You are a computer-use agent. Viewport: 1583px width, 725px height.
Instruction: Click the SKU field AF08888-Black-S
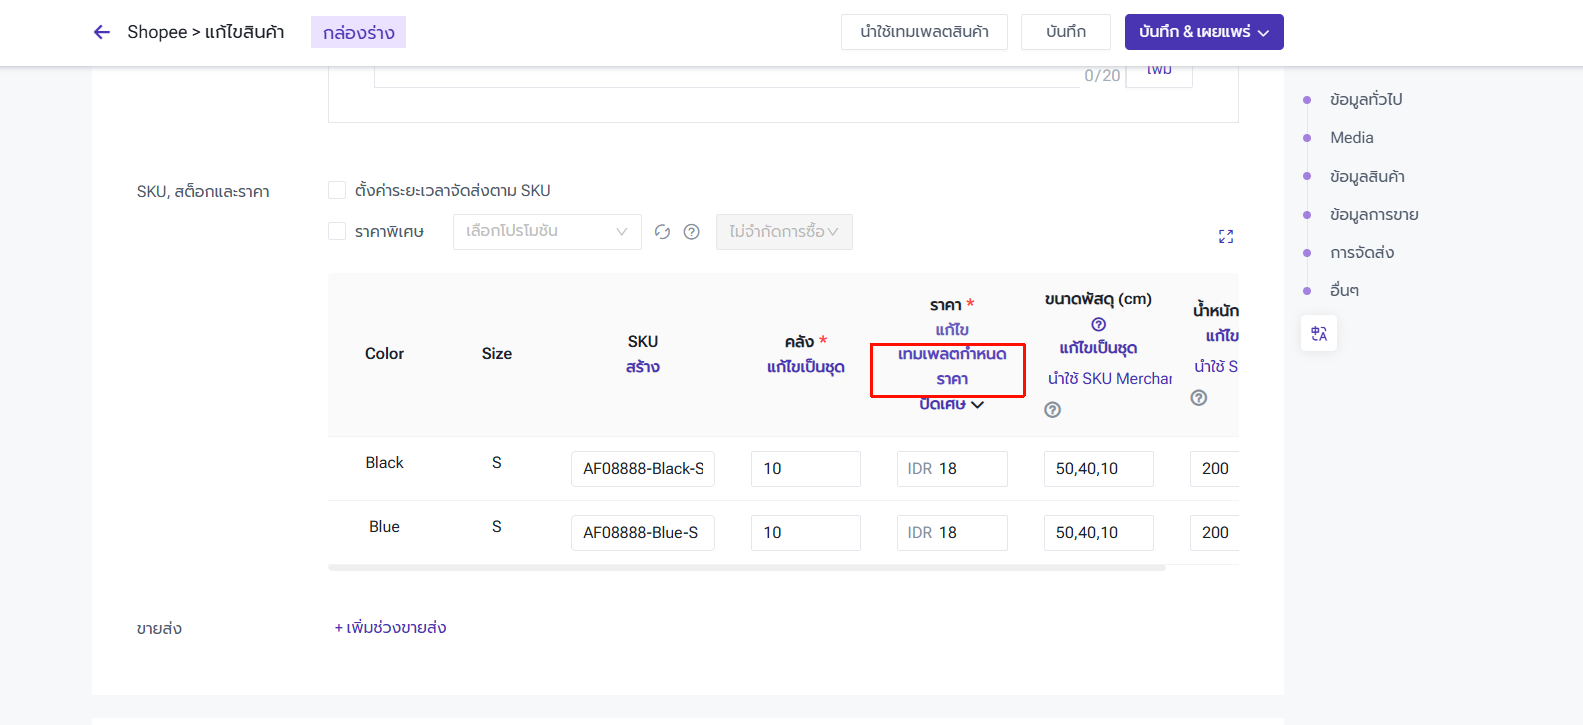(x=643, y=469)
